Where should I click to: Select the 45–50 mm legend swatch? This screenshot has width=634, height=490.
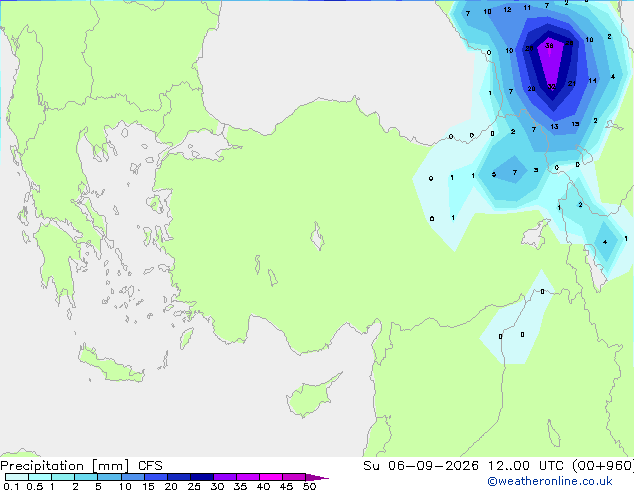[294, 477]
